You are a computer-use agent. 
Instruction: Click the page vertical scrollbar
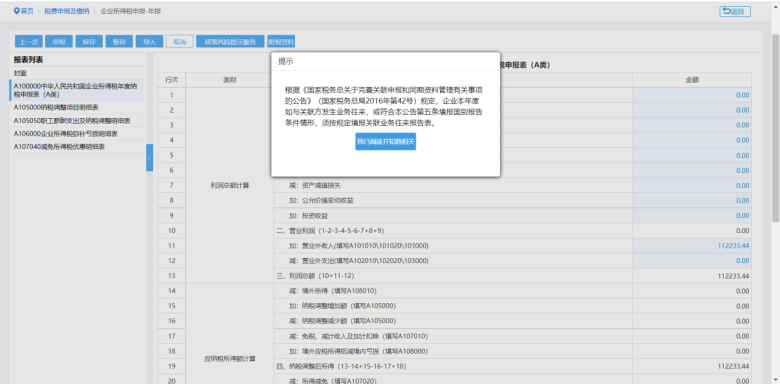(x=775, y=128)
